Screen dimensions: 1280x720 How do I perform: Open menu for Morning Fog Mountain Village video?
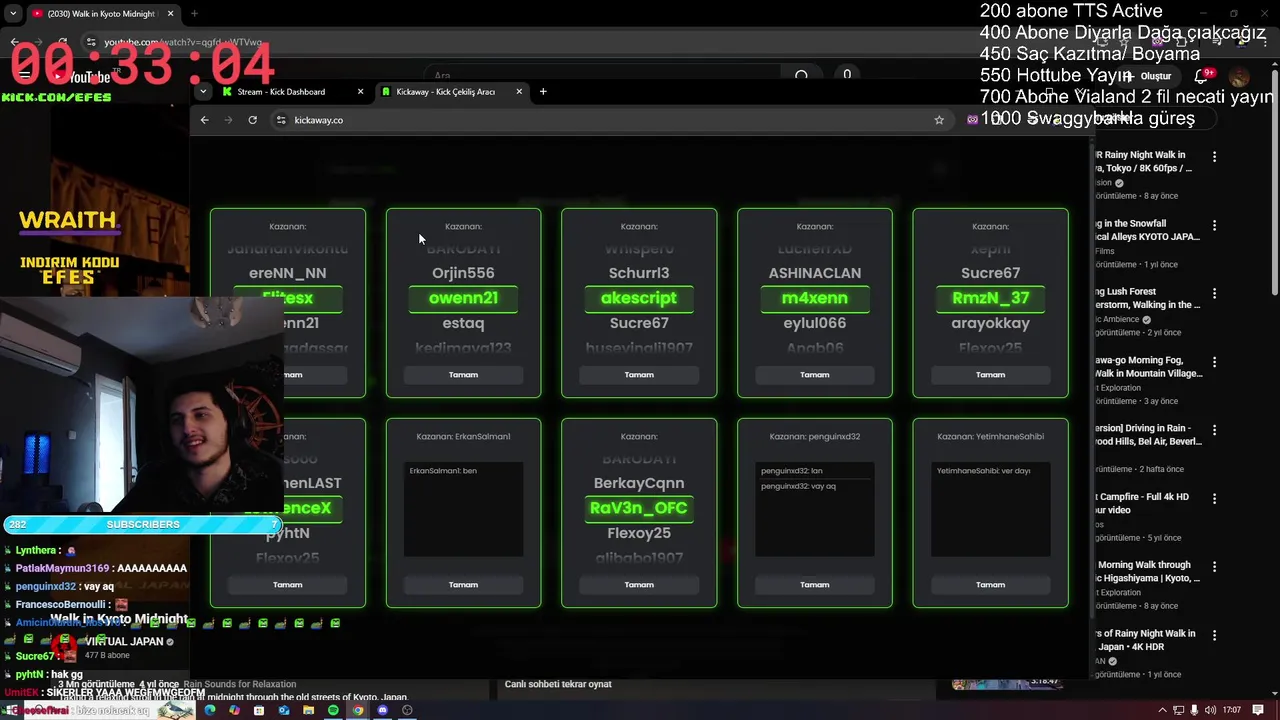(1214, 362)
